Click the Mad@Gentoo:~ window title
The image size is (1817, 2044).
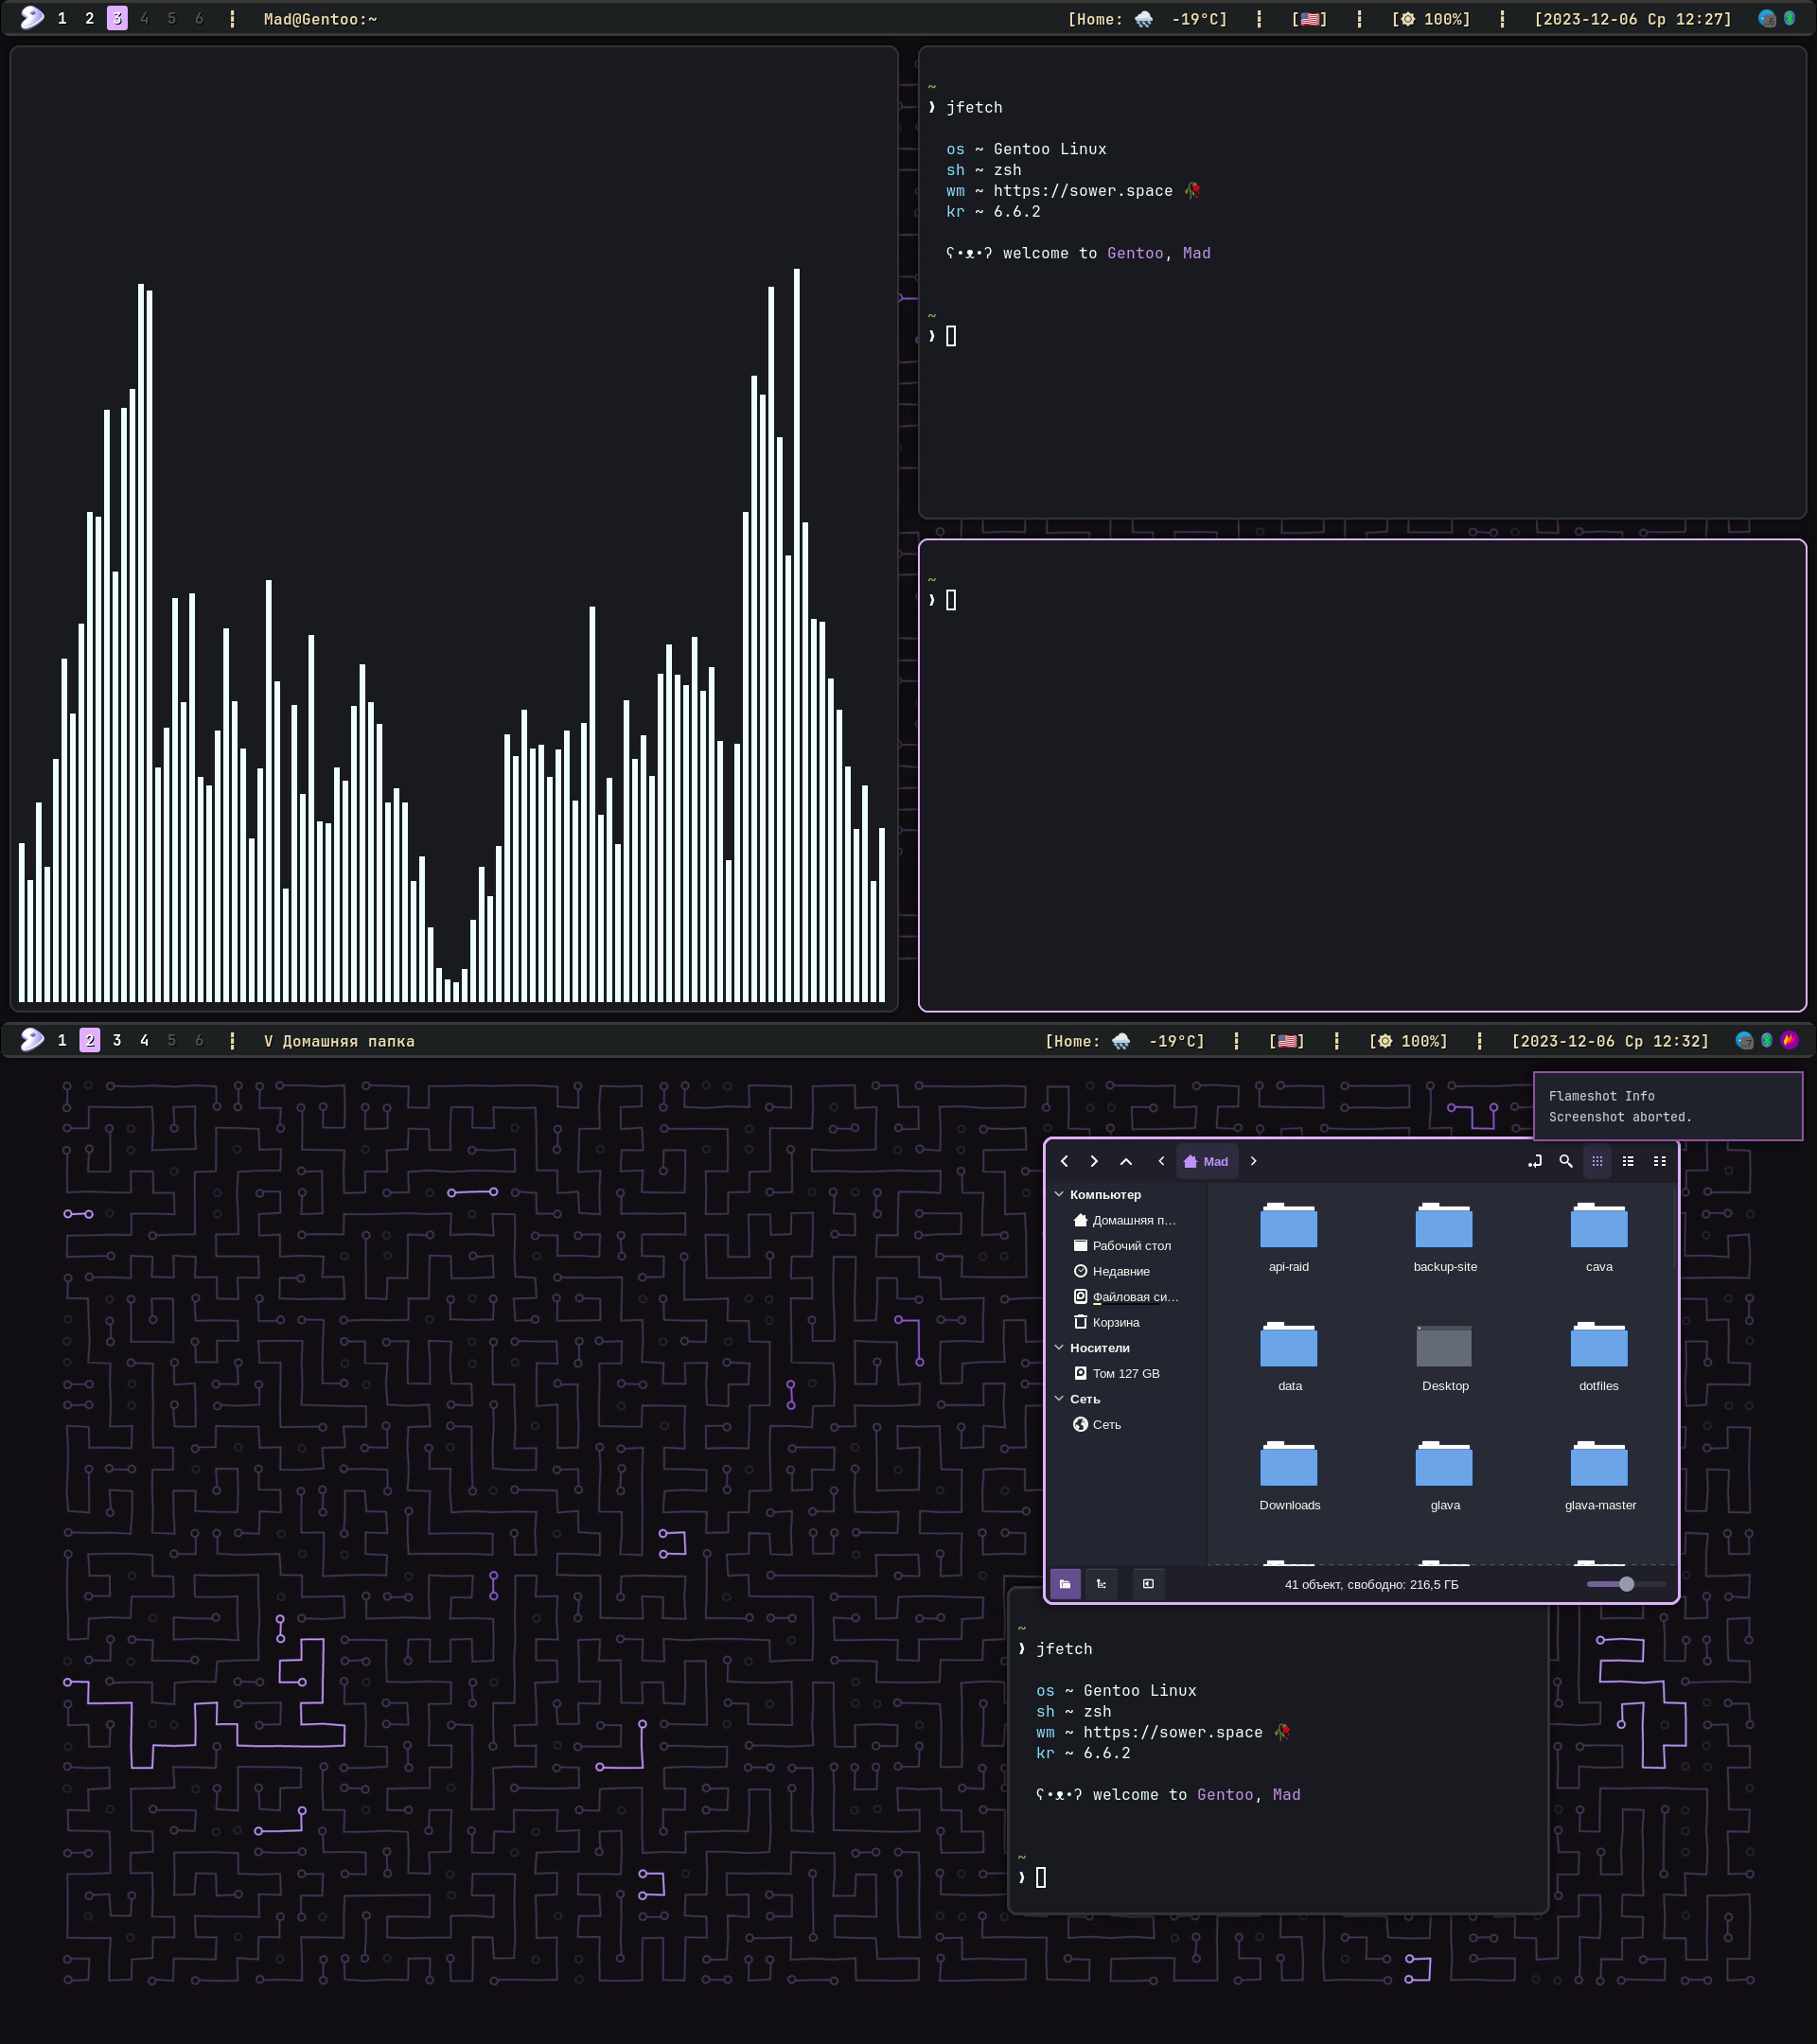coord(320,19)
